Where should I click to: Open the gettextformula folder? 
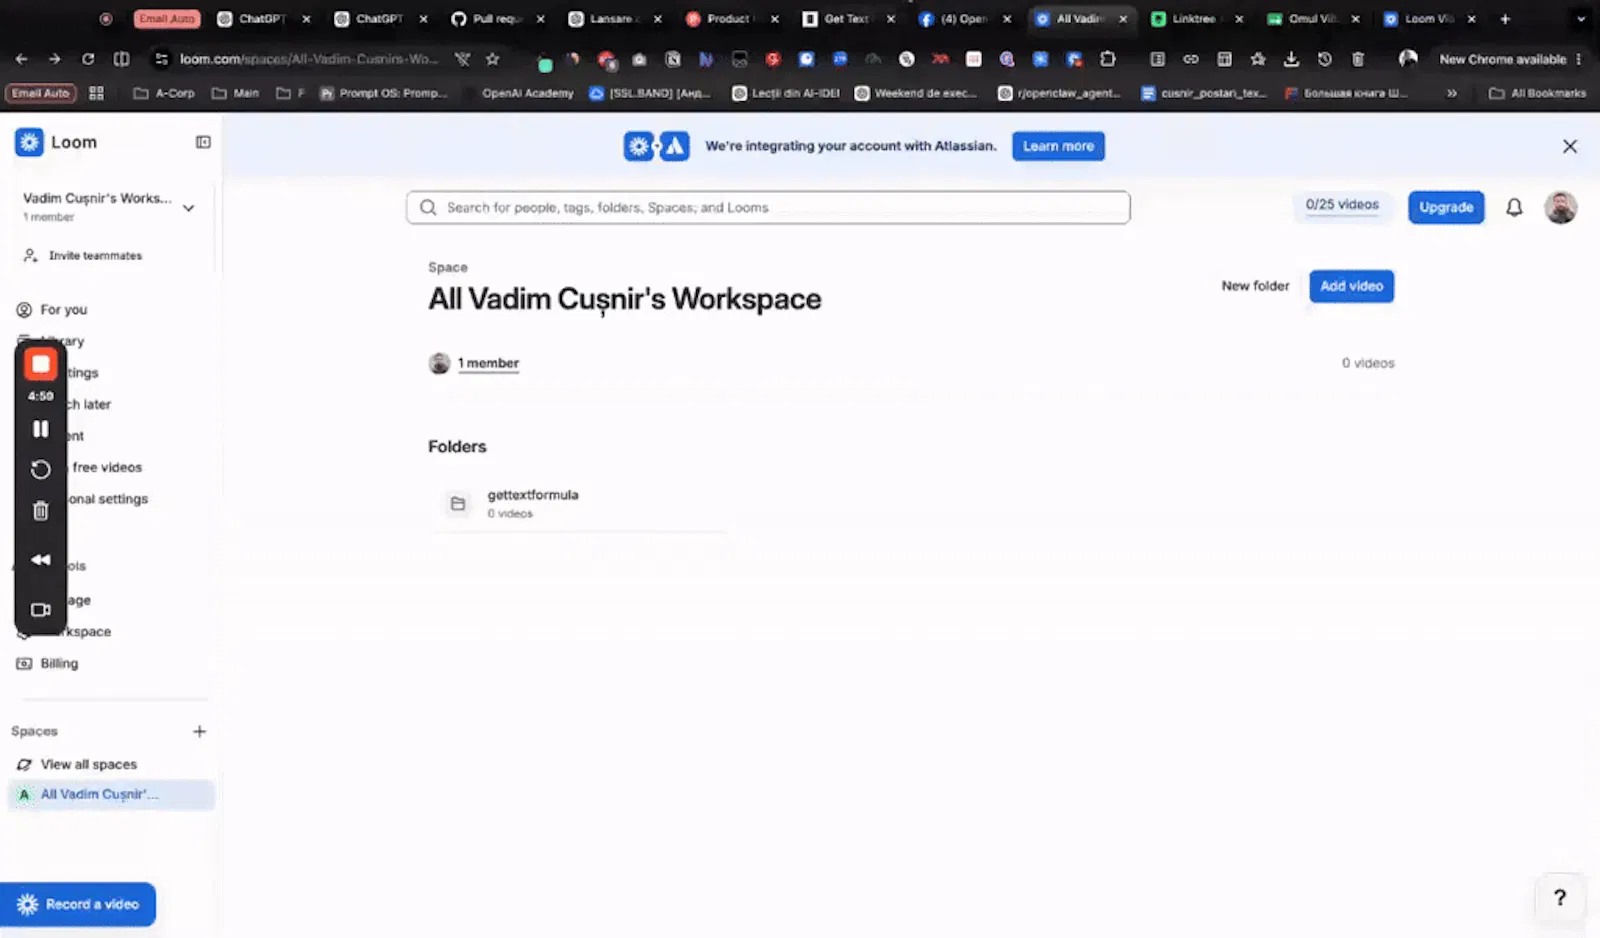(x=578, y=504)
